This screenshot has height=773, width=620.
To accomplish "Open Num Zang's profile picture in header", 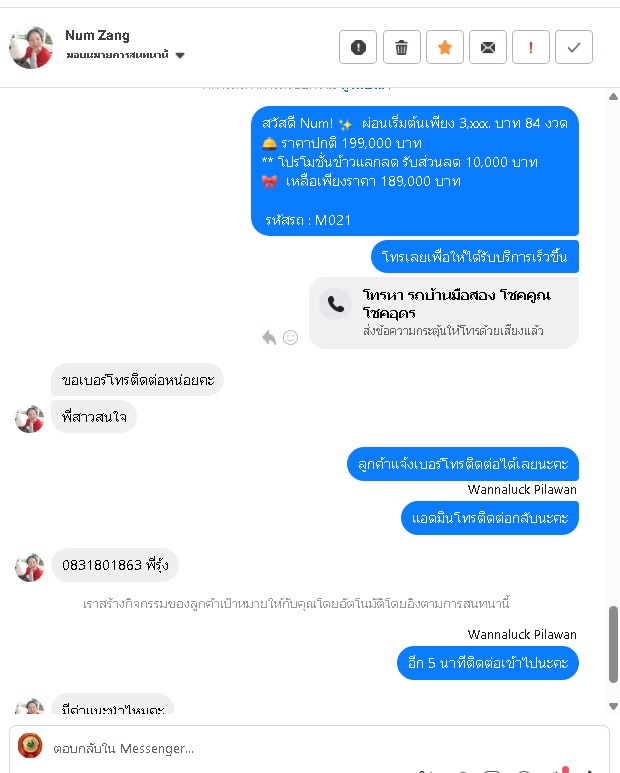I will [31, 47].
